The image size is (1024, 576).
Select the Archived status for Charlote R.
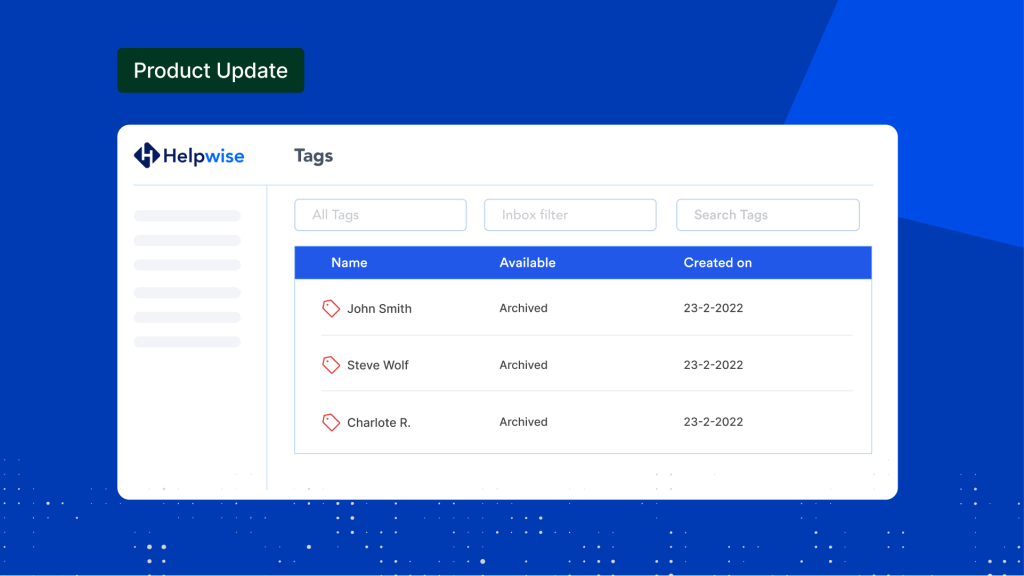523,421
